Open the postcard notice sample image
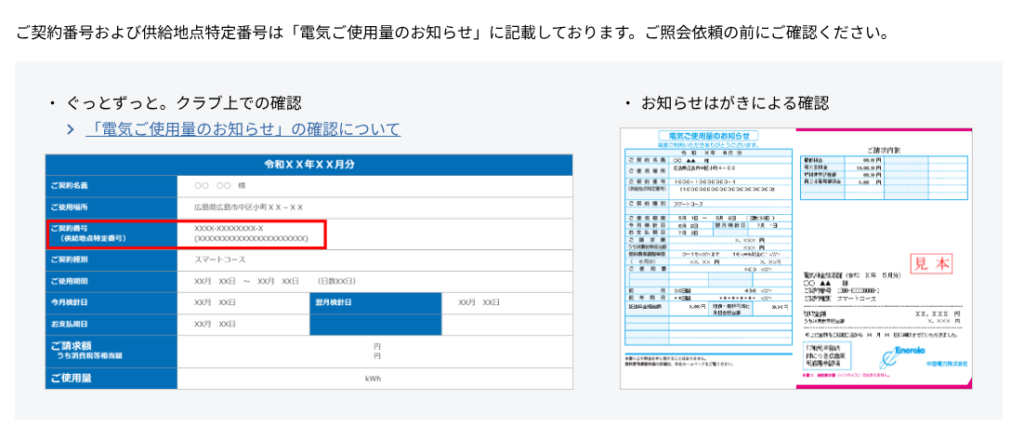 tap(797, 258)
